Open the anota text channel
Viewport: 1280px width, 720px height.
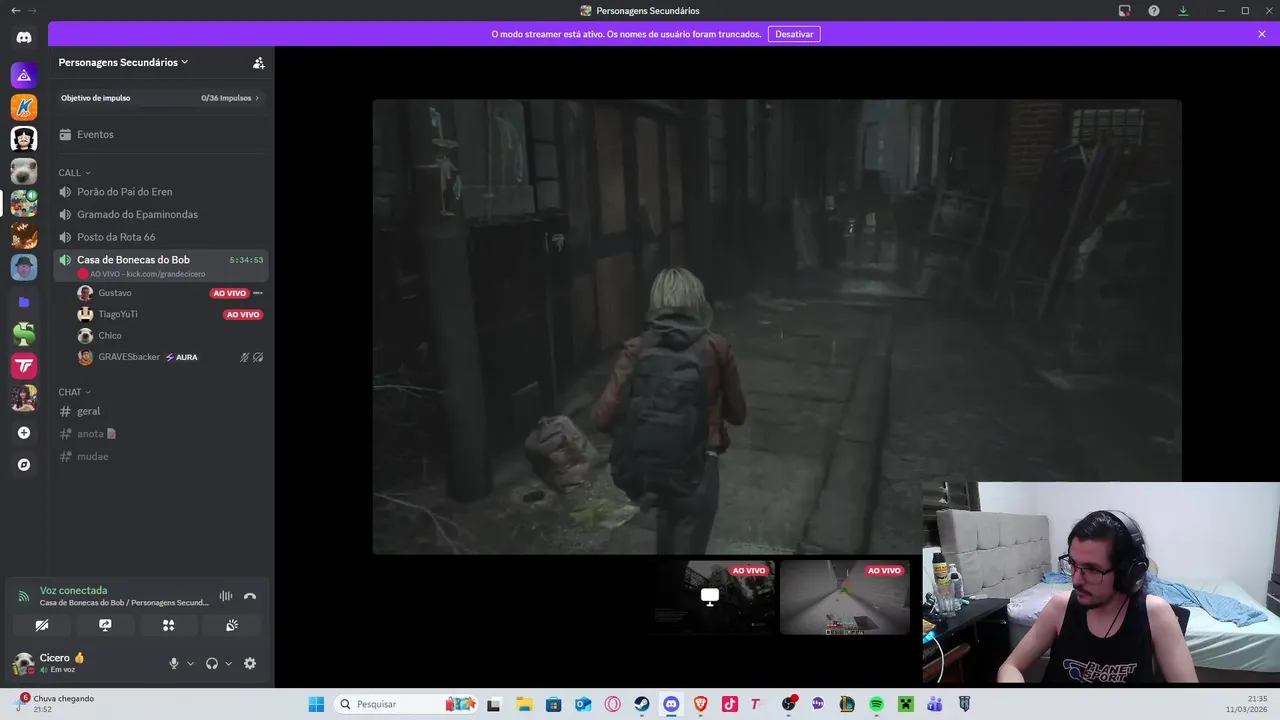pos(160,434)
